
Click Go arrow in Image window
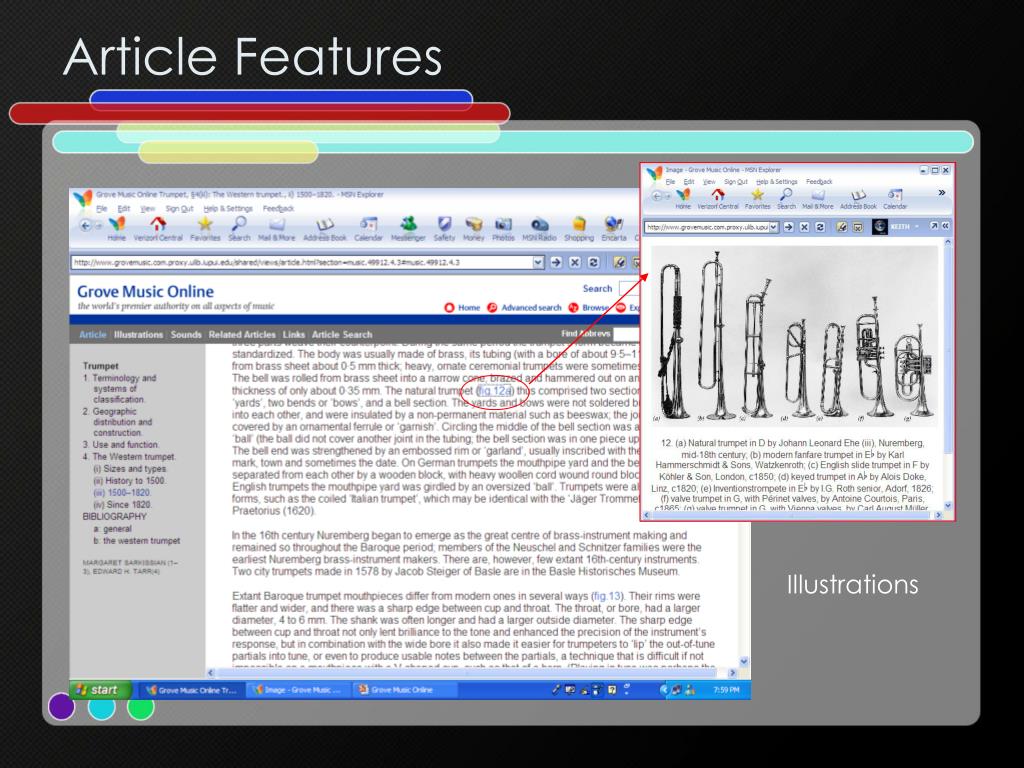tap(789, 227)
